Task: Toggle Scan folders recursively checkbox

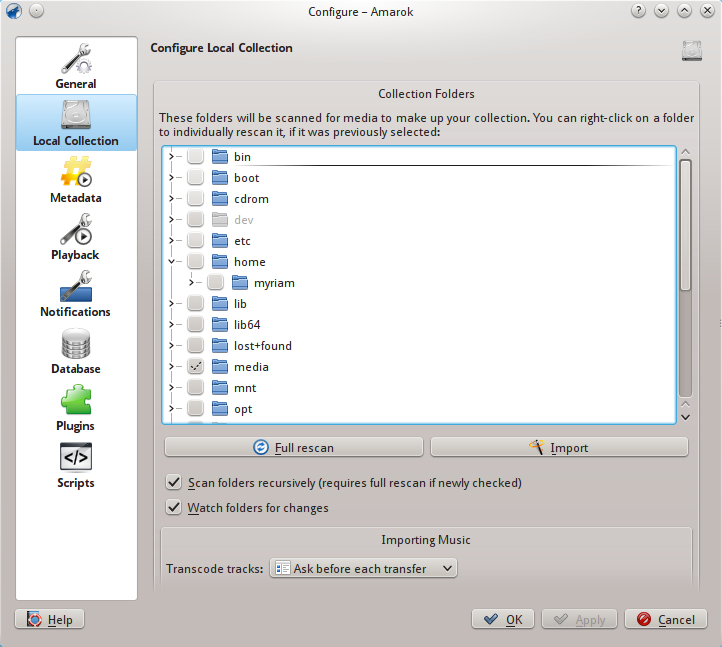Action: [174, 483]
